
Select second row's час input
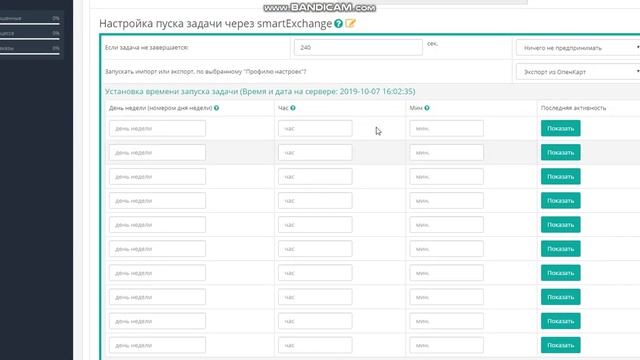click(315, 153)
